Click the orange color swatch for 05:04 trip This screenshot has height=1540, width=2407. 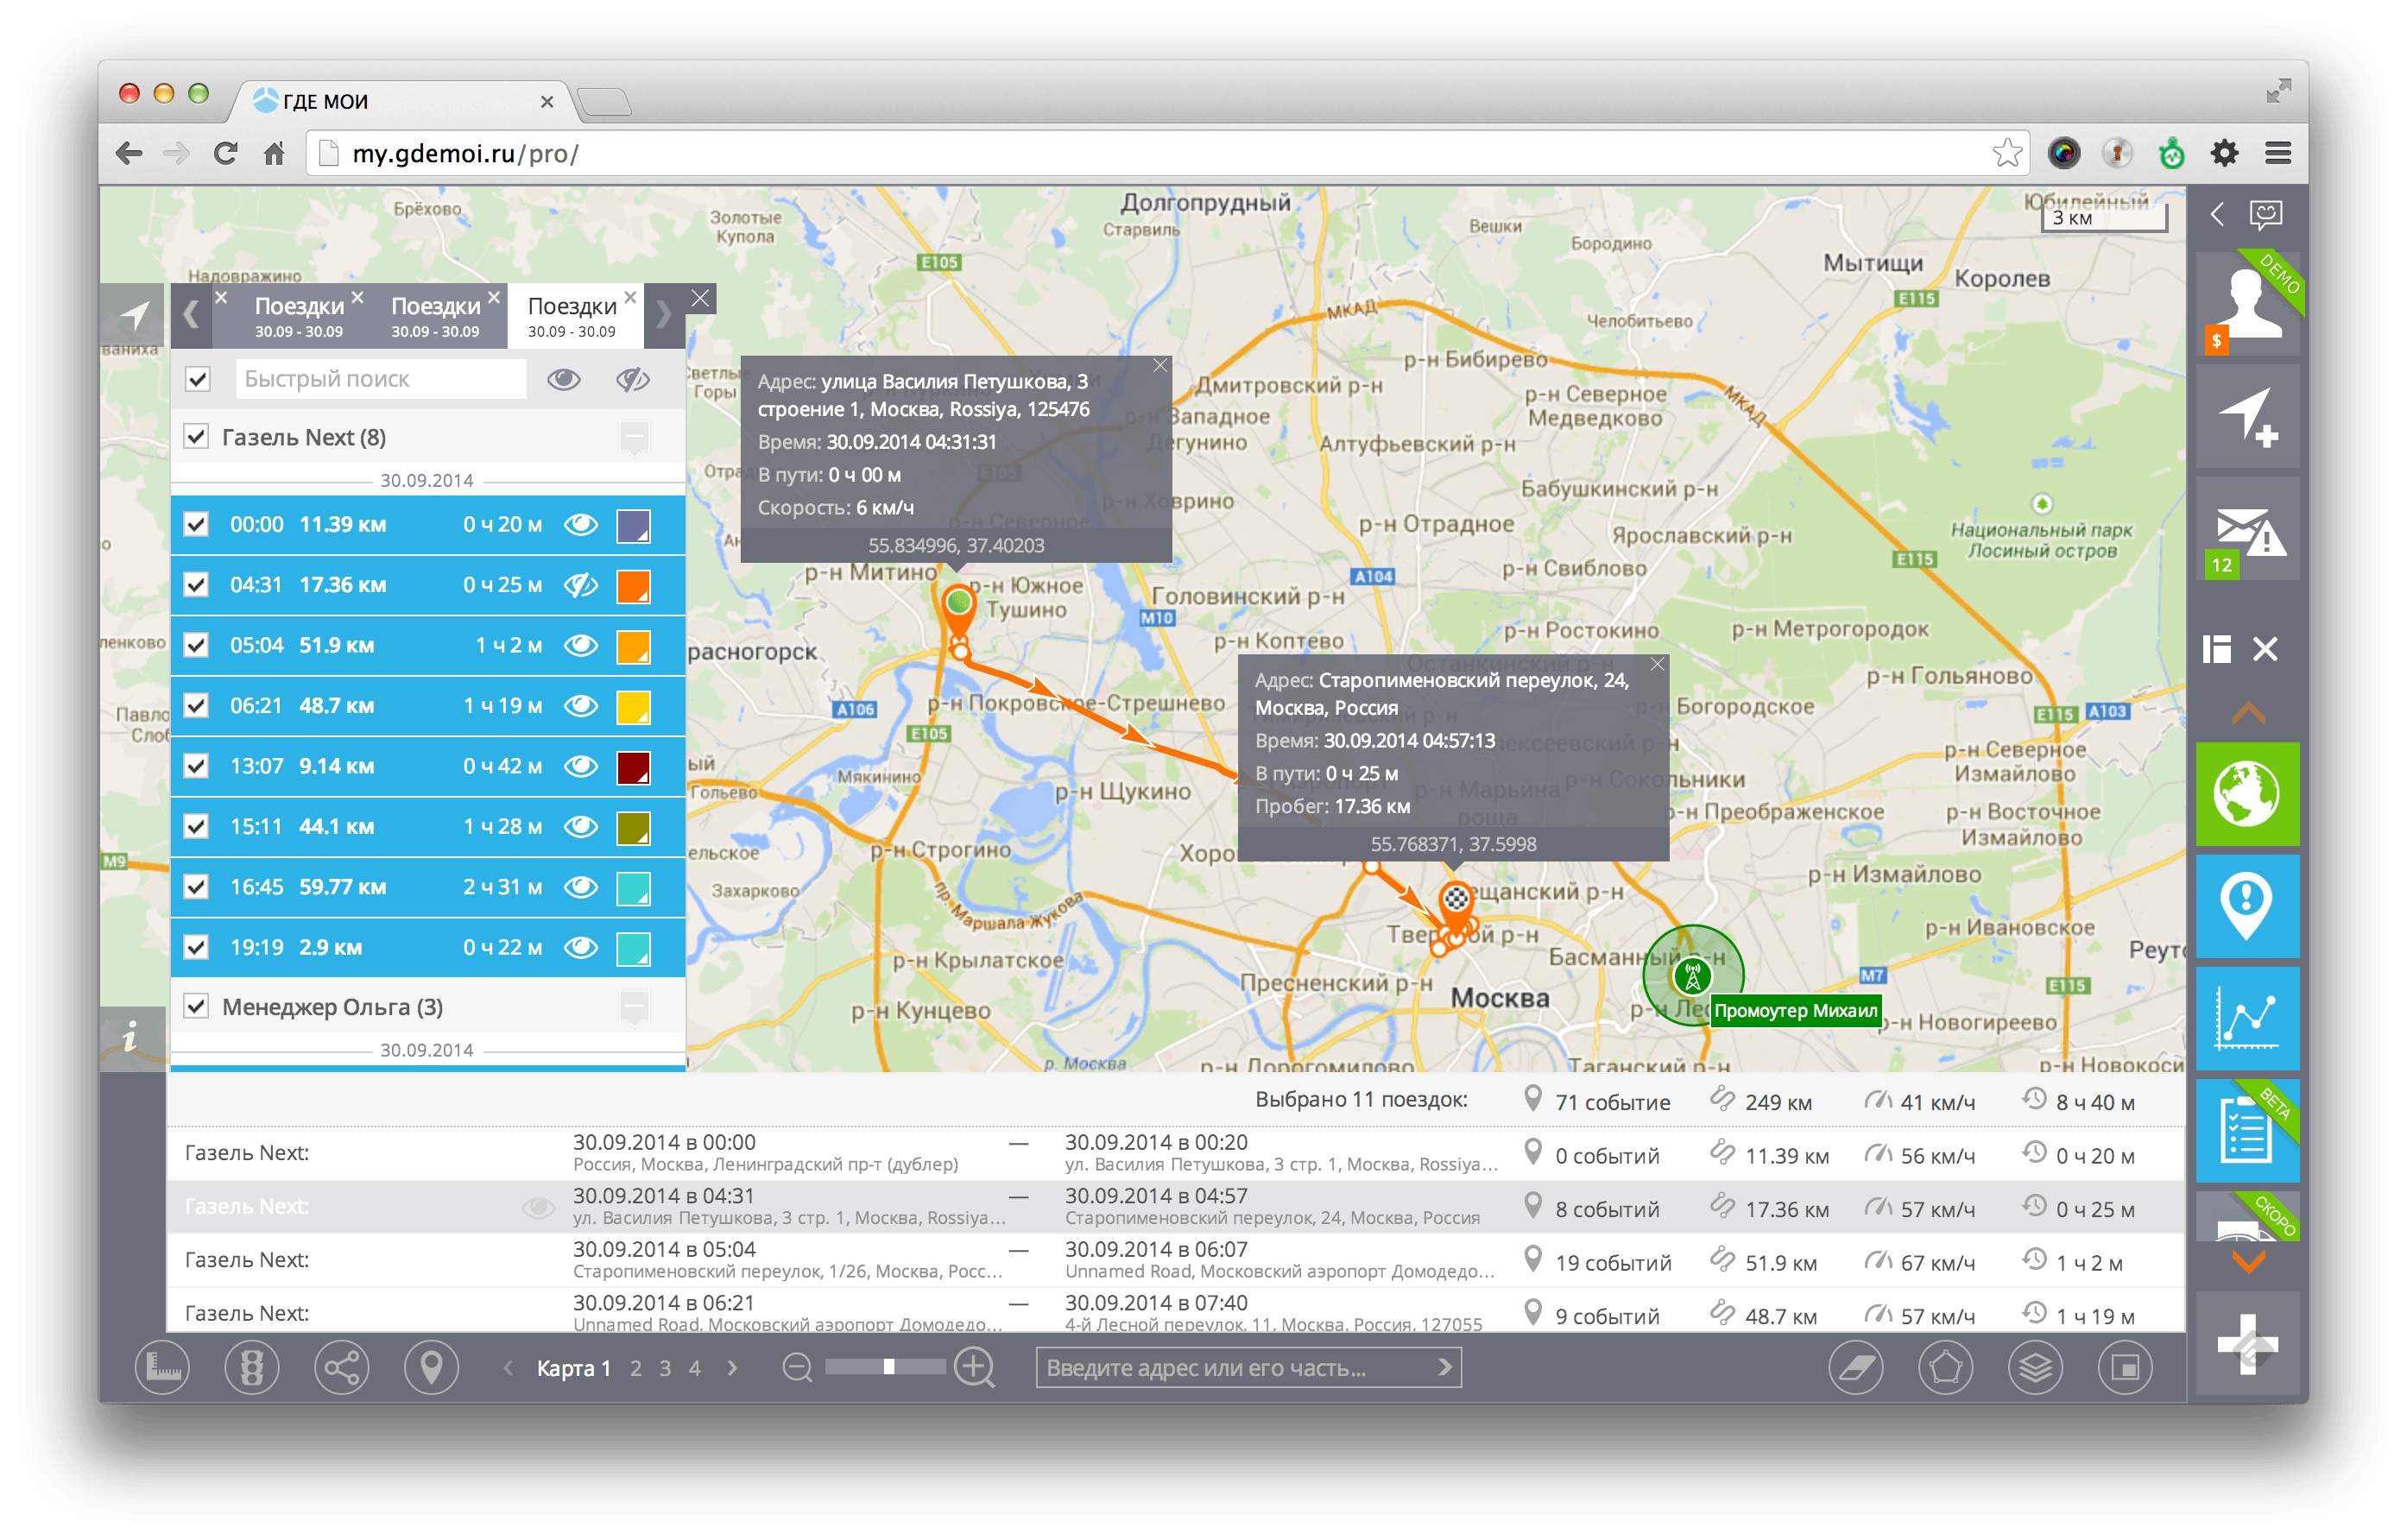[637, 647]
